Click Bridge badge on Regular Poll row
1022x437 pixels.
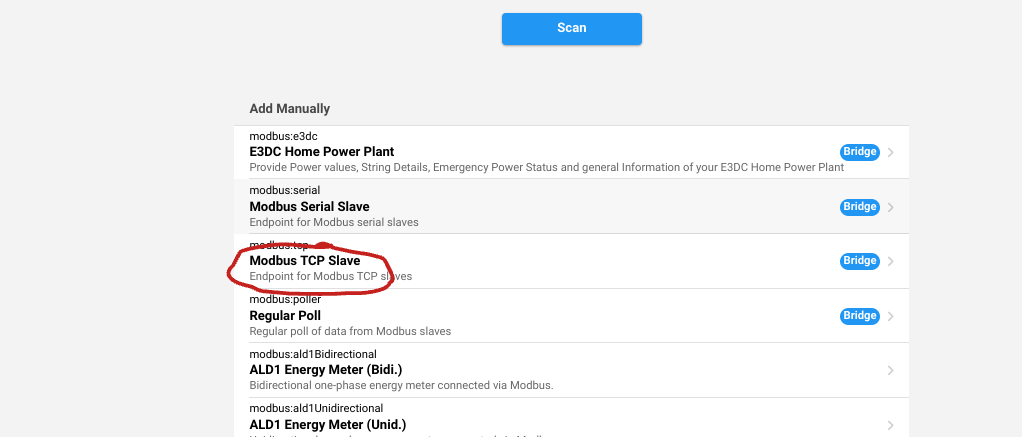click(x=859, y=316)
